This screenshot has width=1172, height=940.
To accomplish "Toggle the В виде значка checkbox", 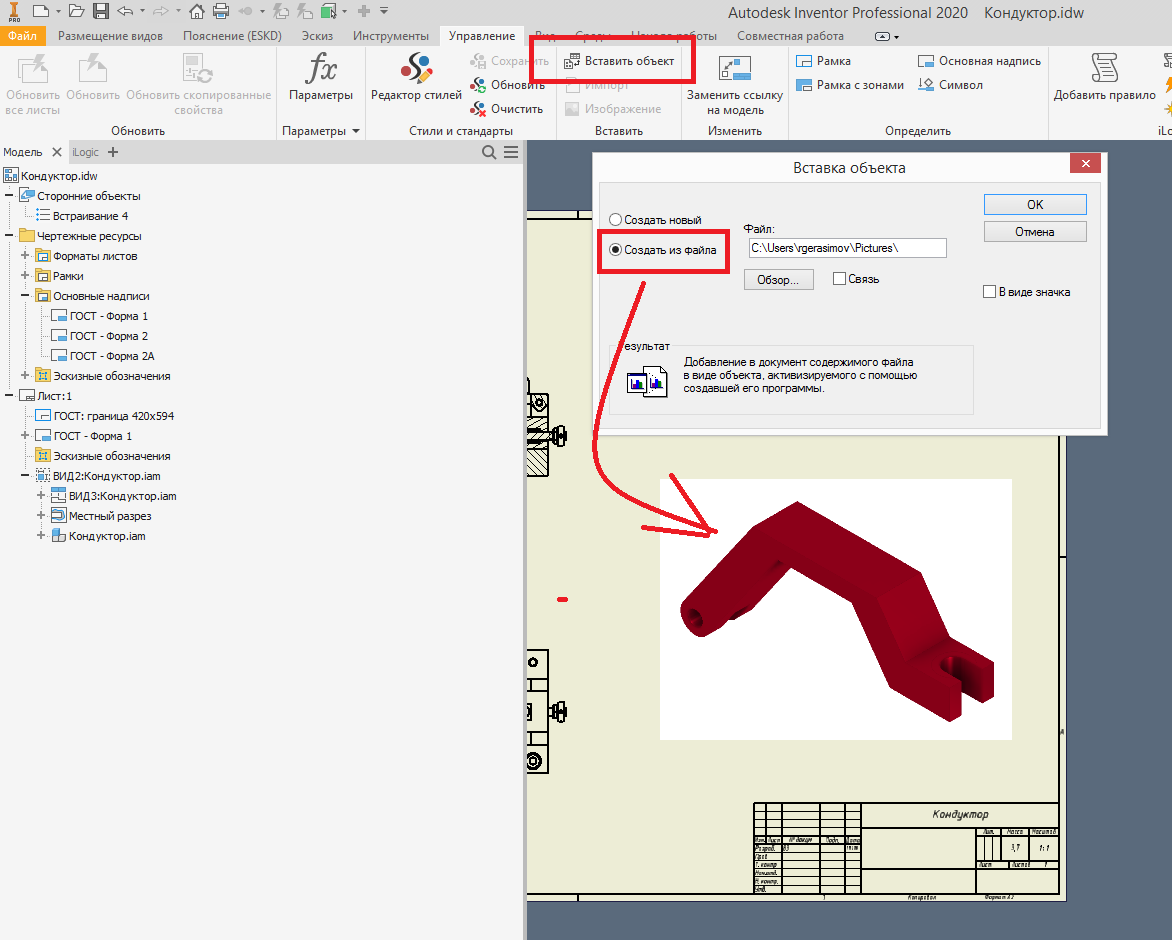I will [990, 291].
